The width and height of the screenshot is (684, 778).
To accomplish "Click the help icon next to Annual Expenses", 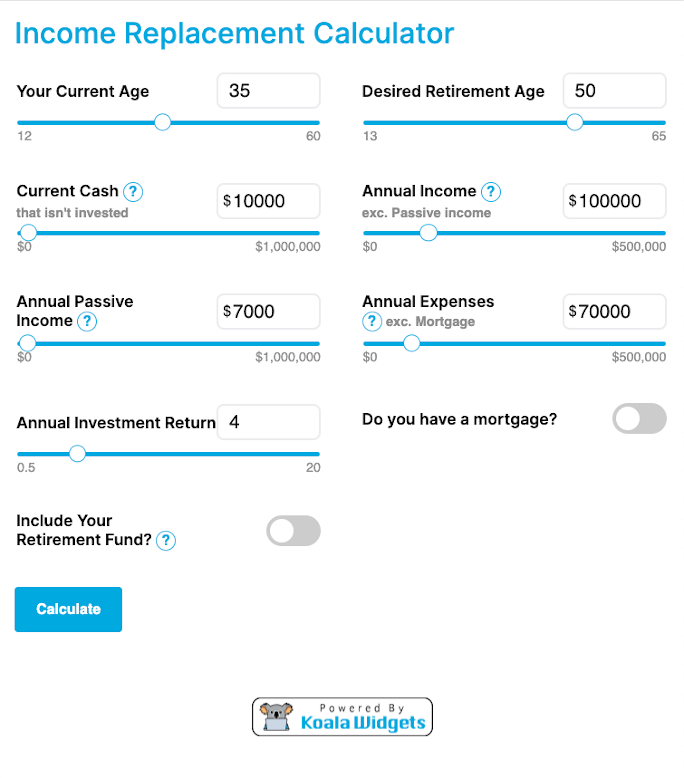I will pyautogui.click(x=372, y=321).
